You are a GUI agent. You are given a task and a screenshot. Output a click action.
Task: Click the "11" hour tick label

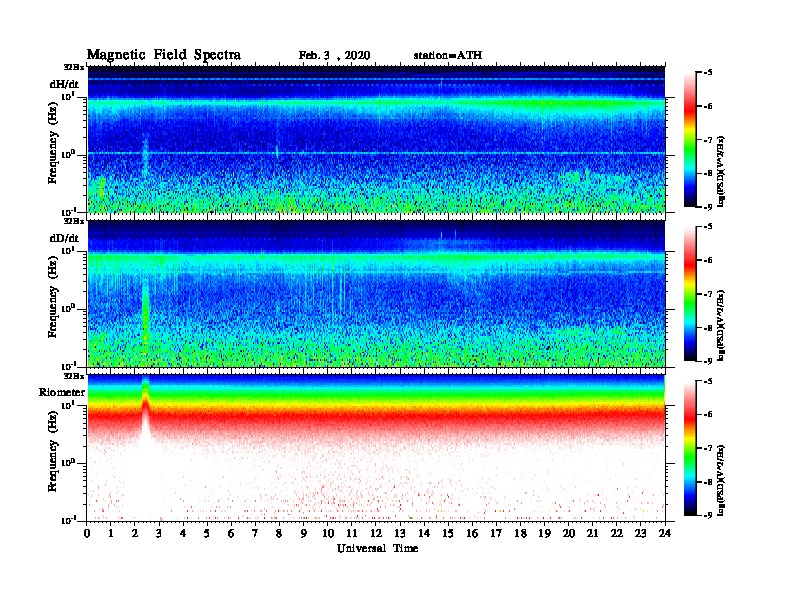[352, 533]
